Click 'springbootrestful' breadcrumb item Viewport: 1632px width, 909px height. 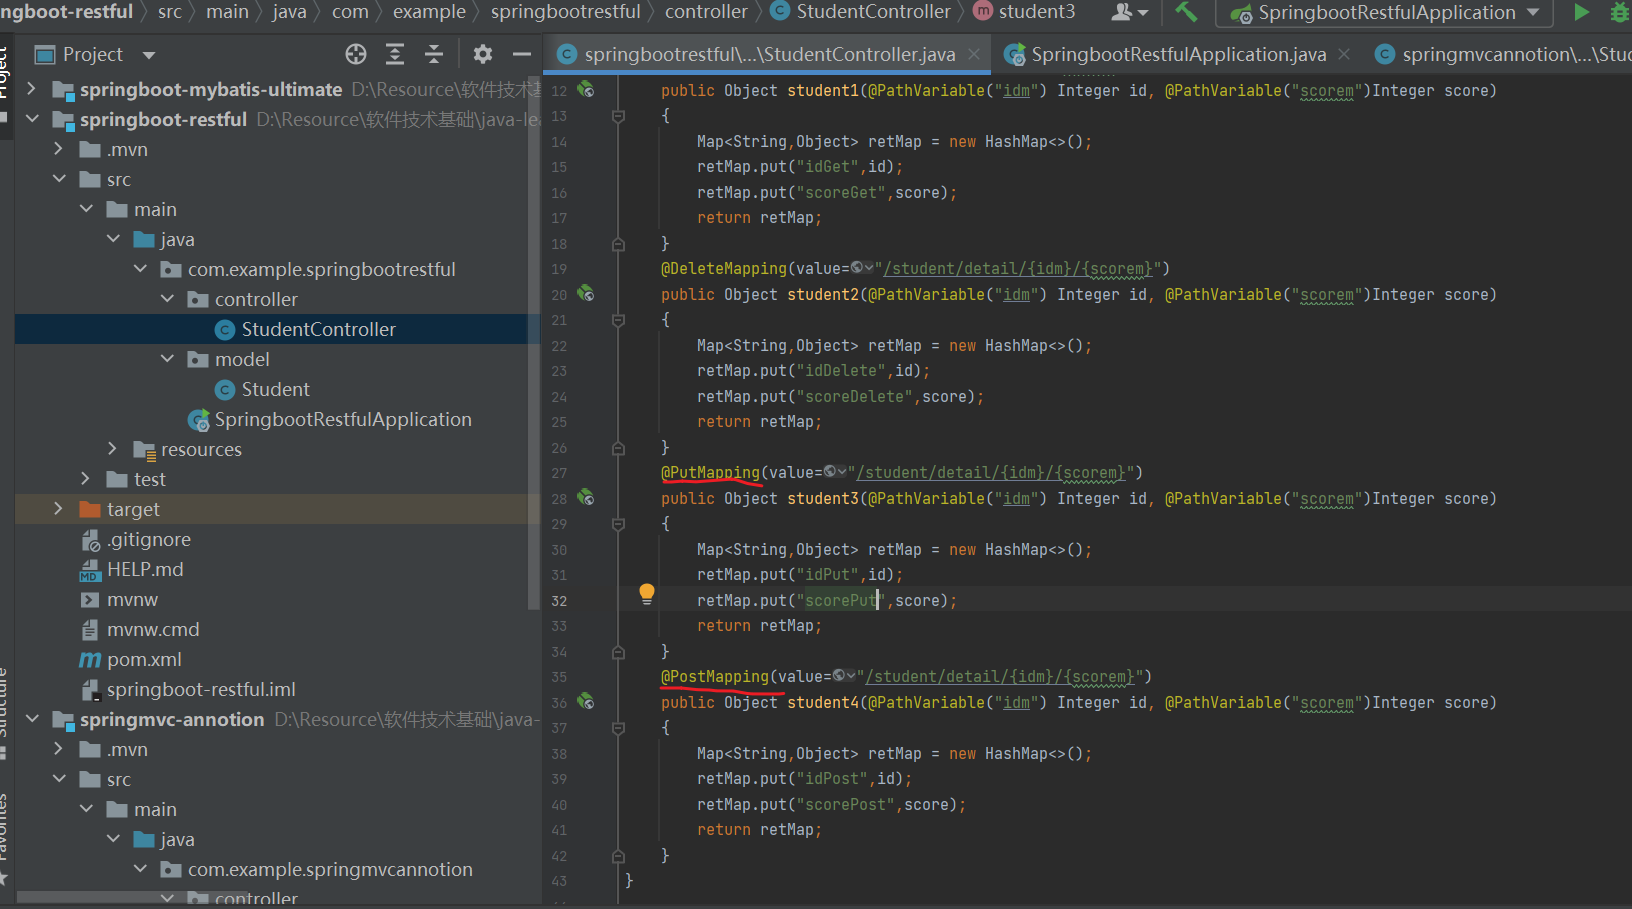[565, 12]
